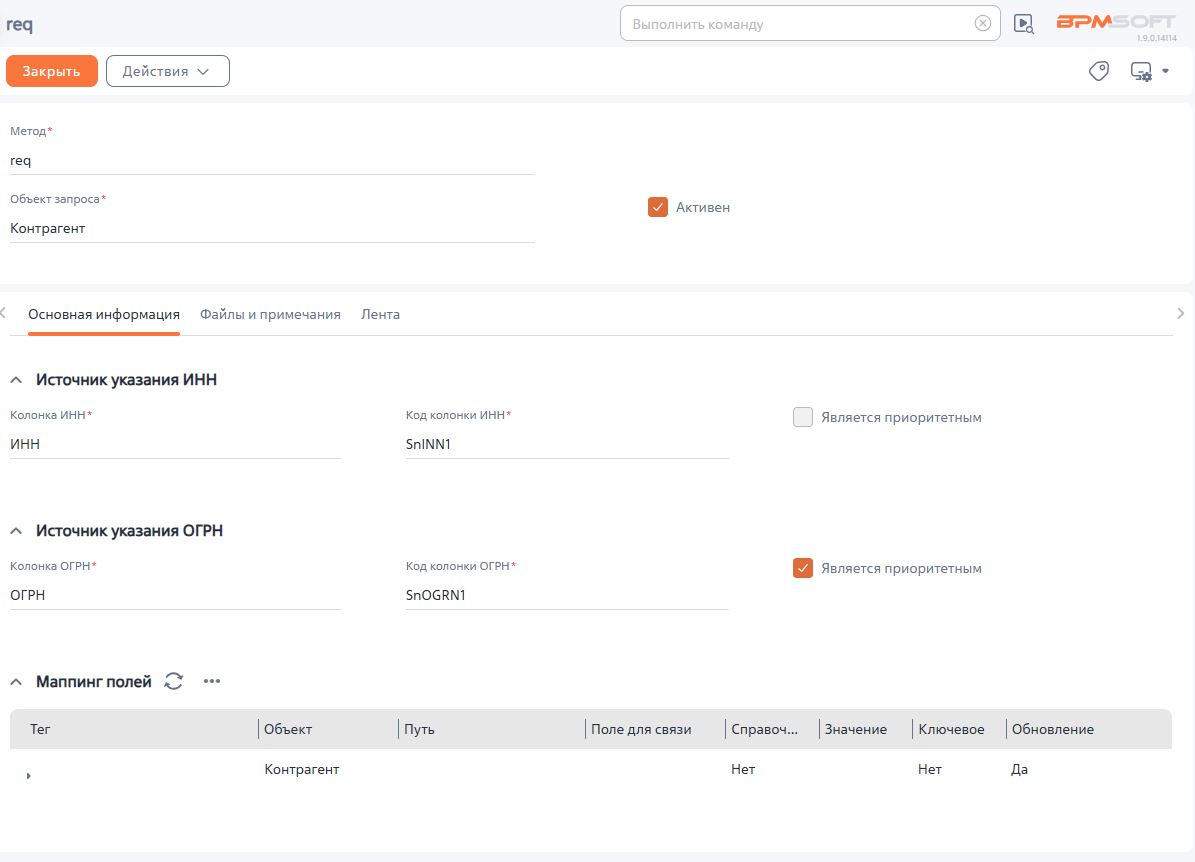This screenshot has width=1195, height=862.
Task: Sort by the Тег column header
Action: point(40,729)
